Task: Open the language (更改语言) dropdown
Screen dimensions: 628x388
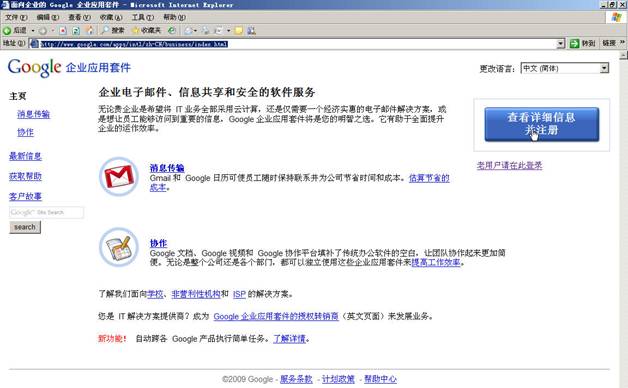Action: (565, 68)
